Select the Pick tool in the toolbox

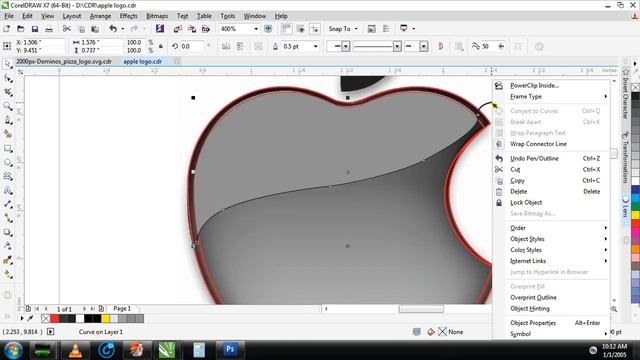coord(7,64)
